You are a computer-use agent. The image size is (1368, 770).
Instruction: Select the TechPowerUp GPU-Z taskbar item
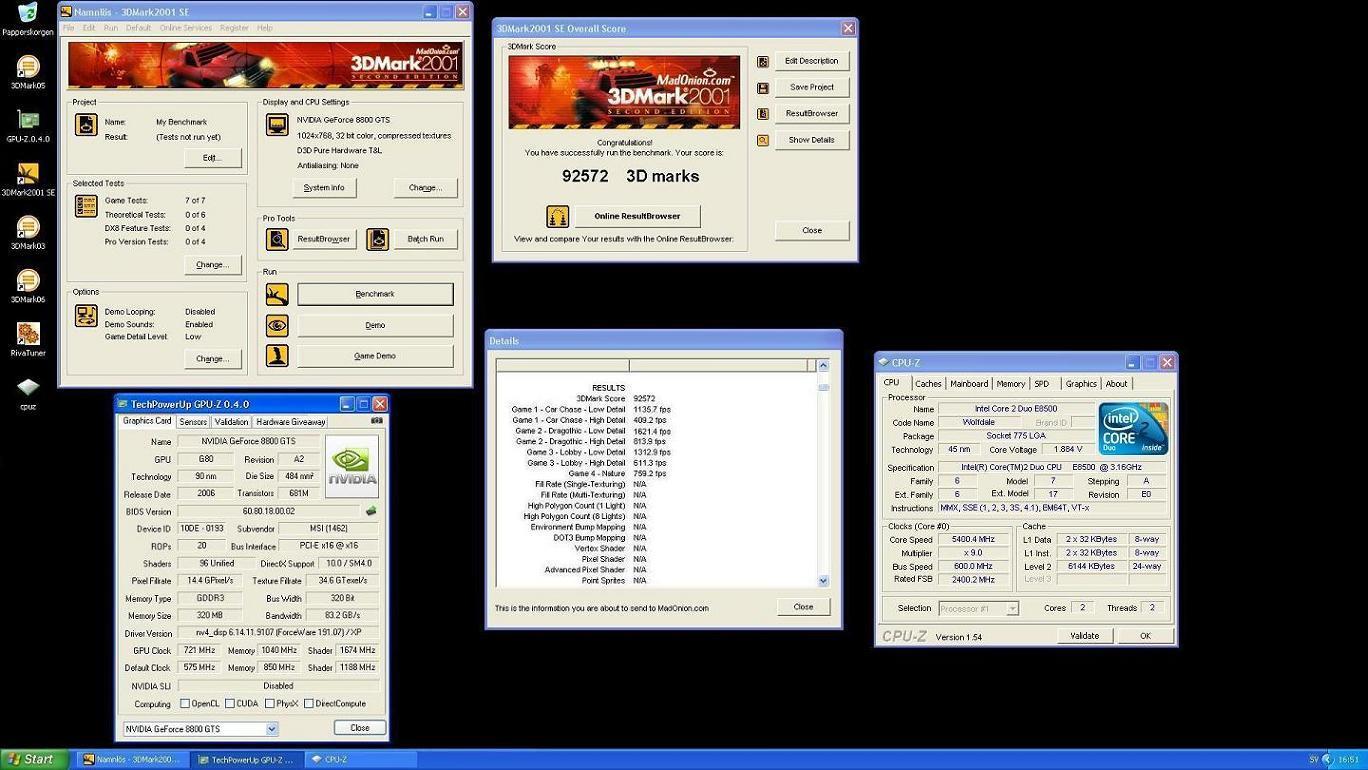click(245, 760)
